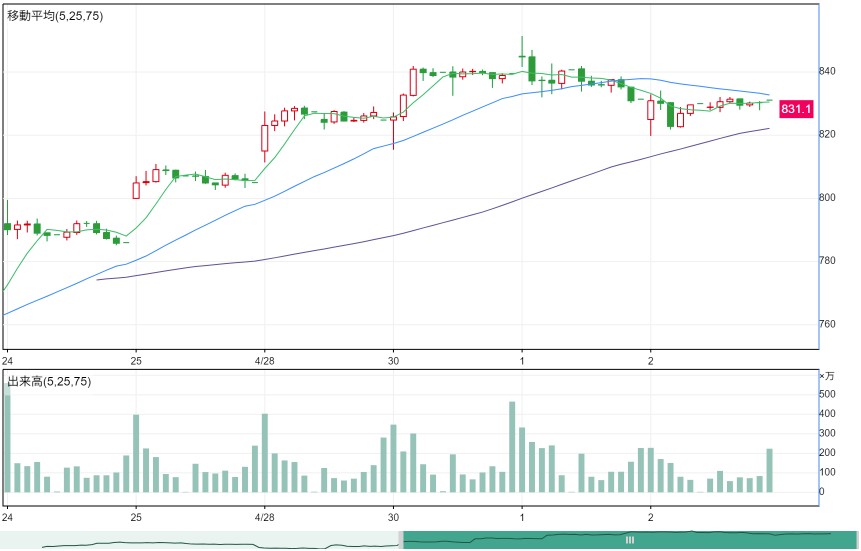Click the left edge of the range selector
This screenshot has width=861, height=551.
[x=401, y=540]
